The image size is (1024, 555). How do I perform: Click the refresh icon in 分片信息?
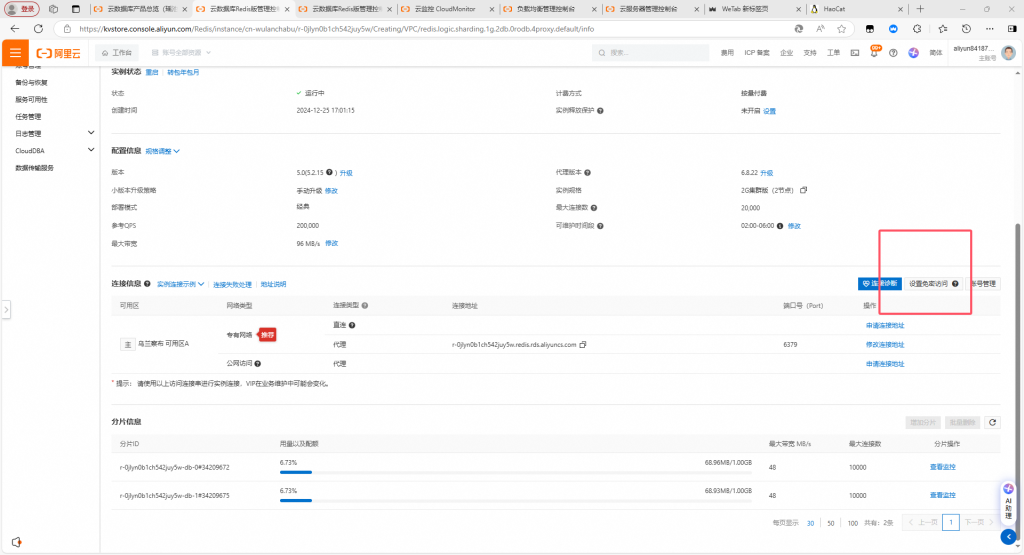pos(992,422)
